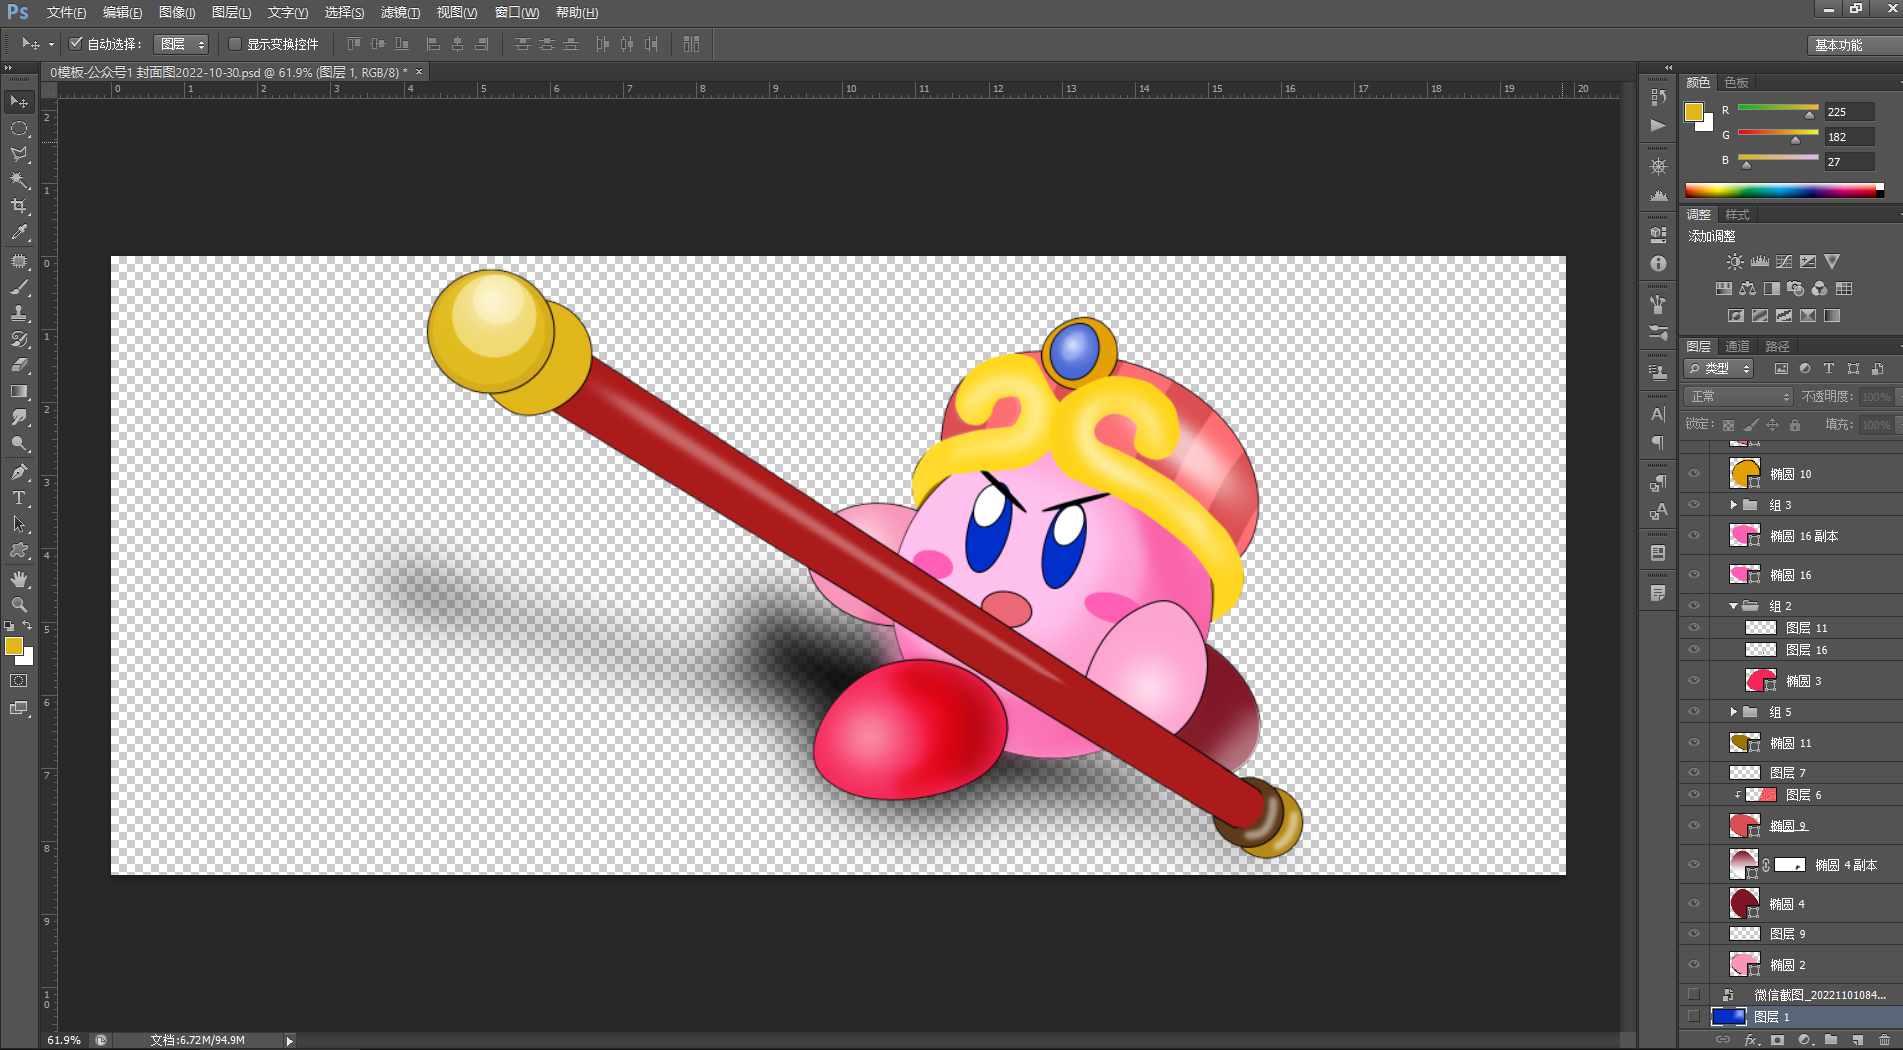
Task: Select the Move tool
Action: tap(19, 102)
